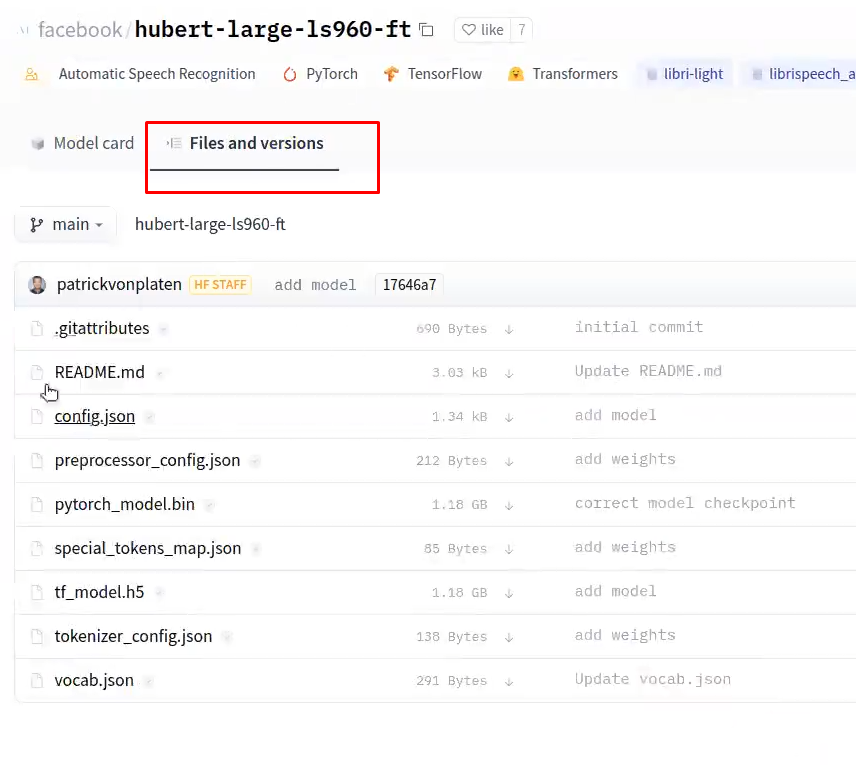Expand the main branch dropdown

pyautogui.click(x=66, y=224)
